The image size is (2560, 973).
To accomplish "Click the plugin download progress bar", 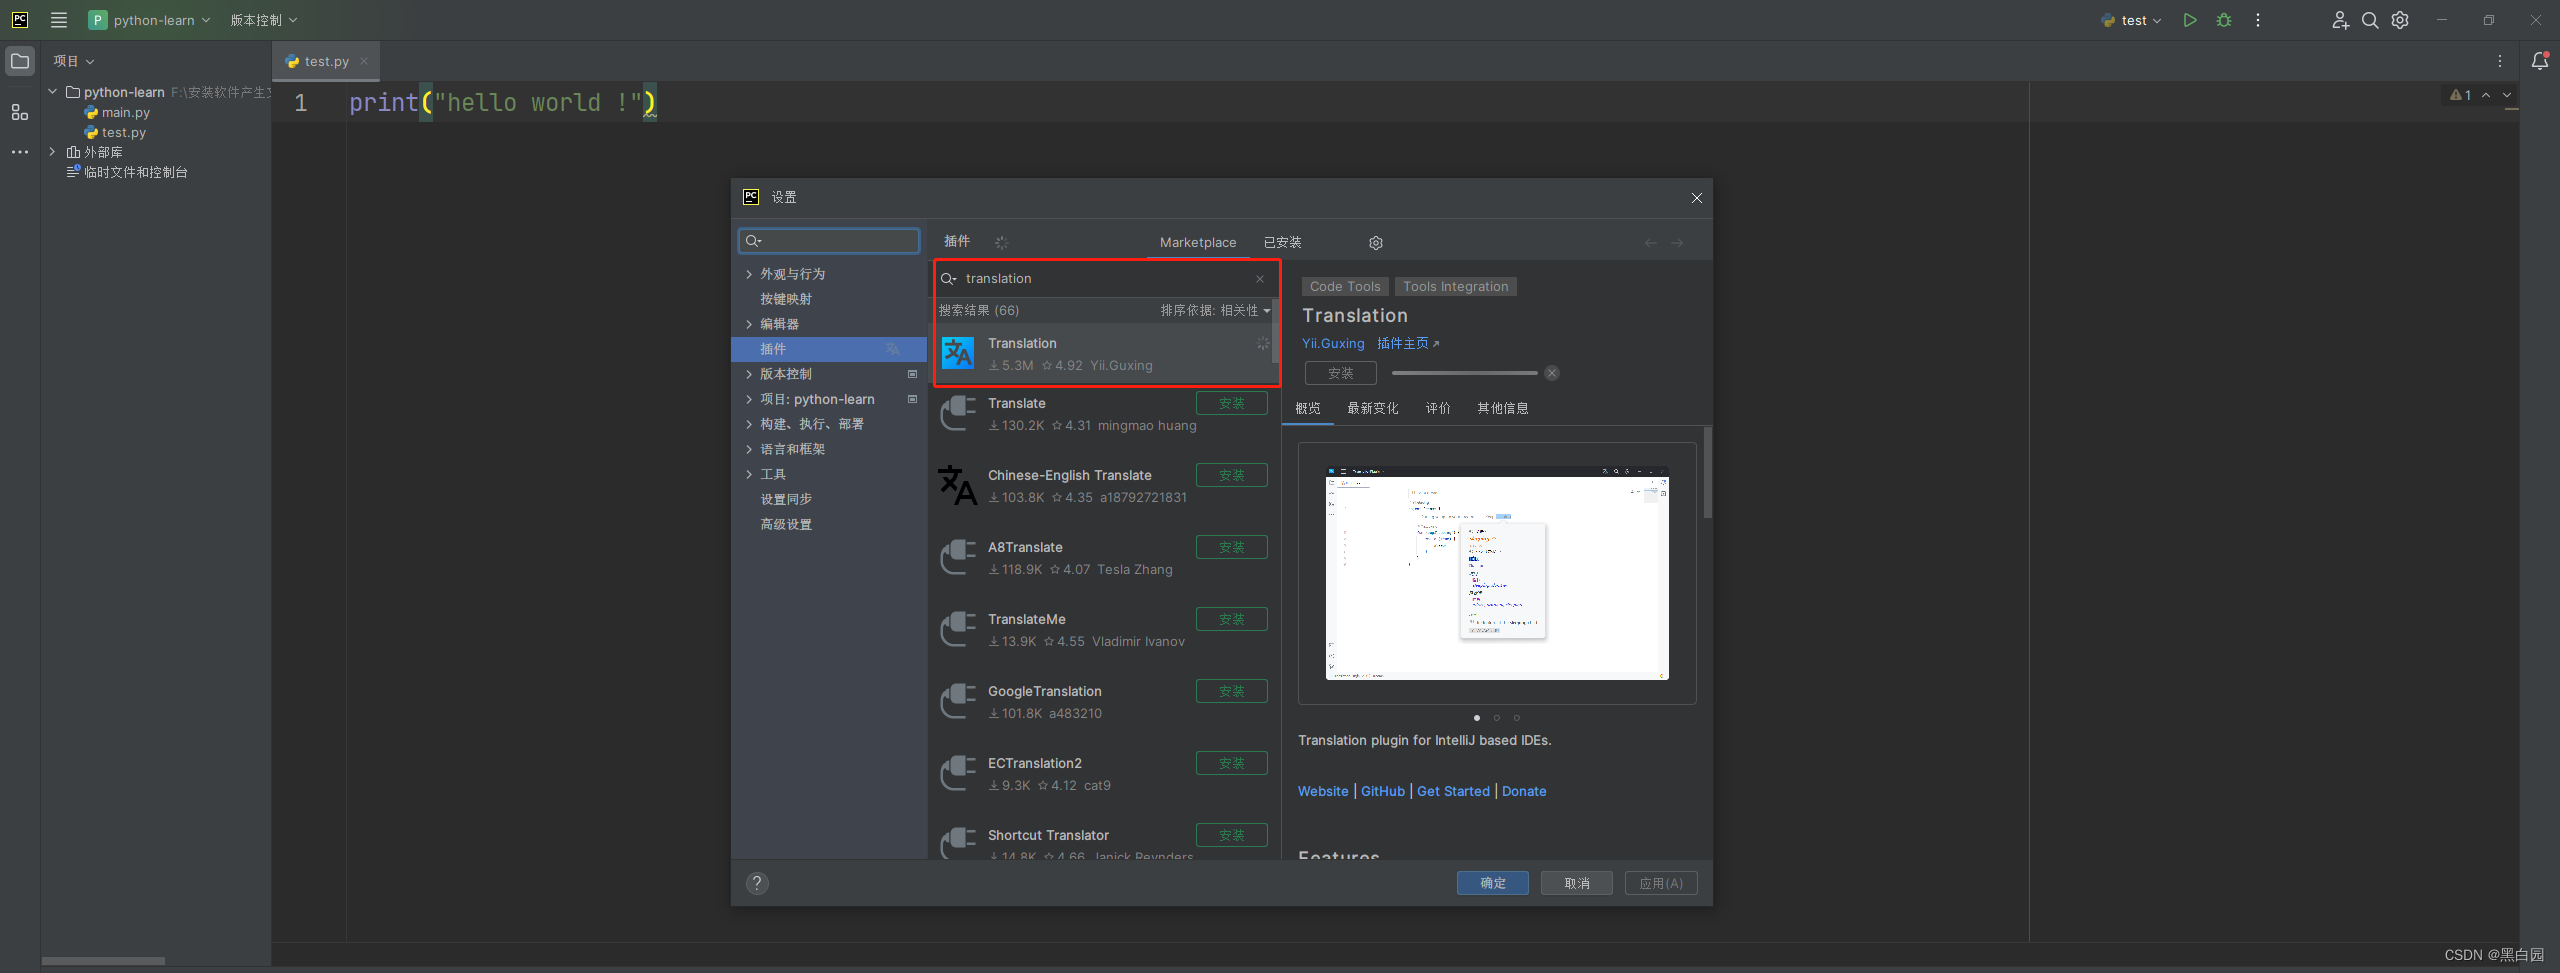I will [x=1465, y=373].
